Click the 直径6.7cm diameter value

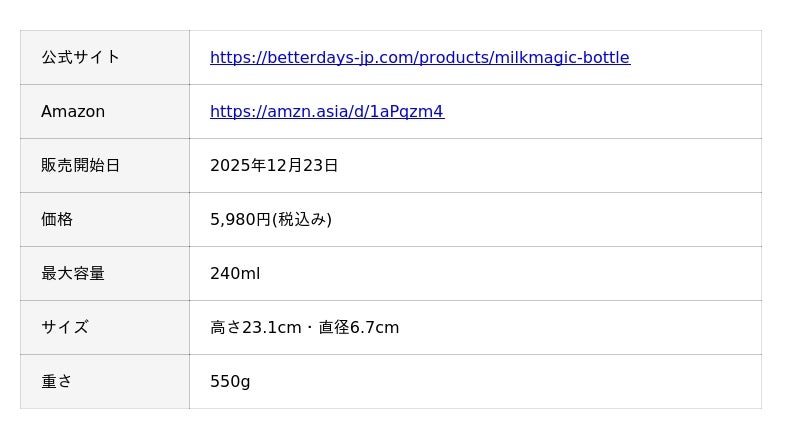click(x=359, y=328)
